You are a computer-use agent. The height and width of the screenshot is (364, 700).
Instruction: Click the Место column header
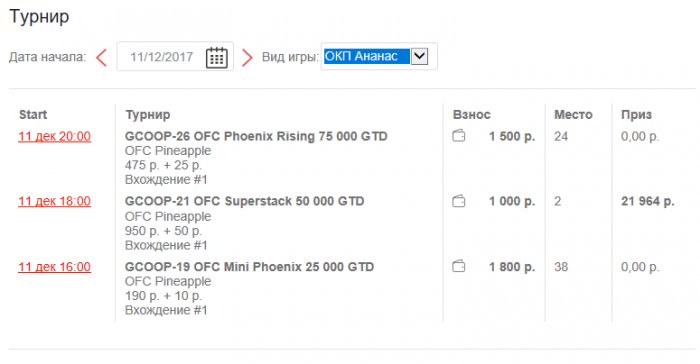[573, 115]
